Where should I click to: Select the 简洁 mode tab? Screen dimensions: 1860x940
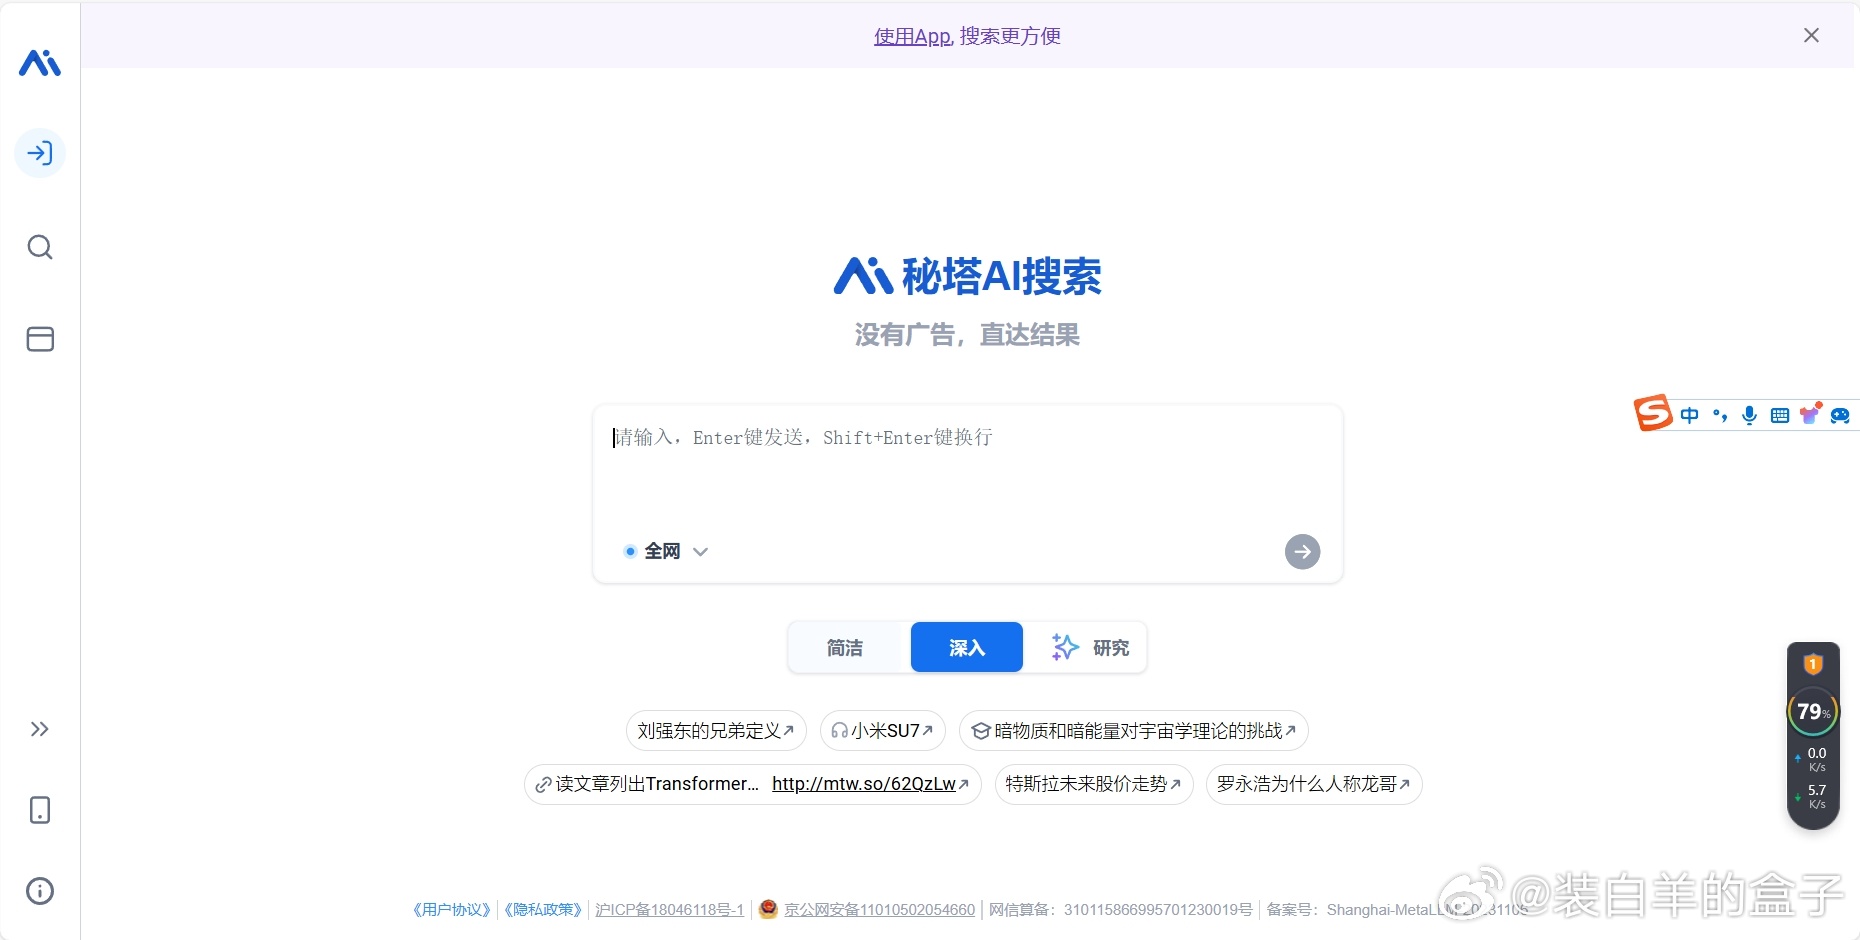point(845,648)
